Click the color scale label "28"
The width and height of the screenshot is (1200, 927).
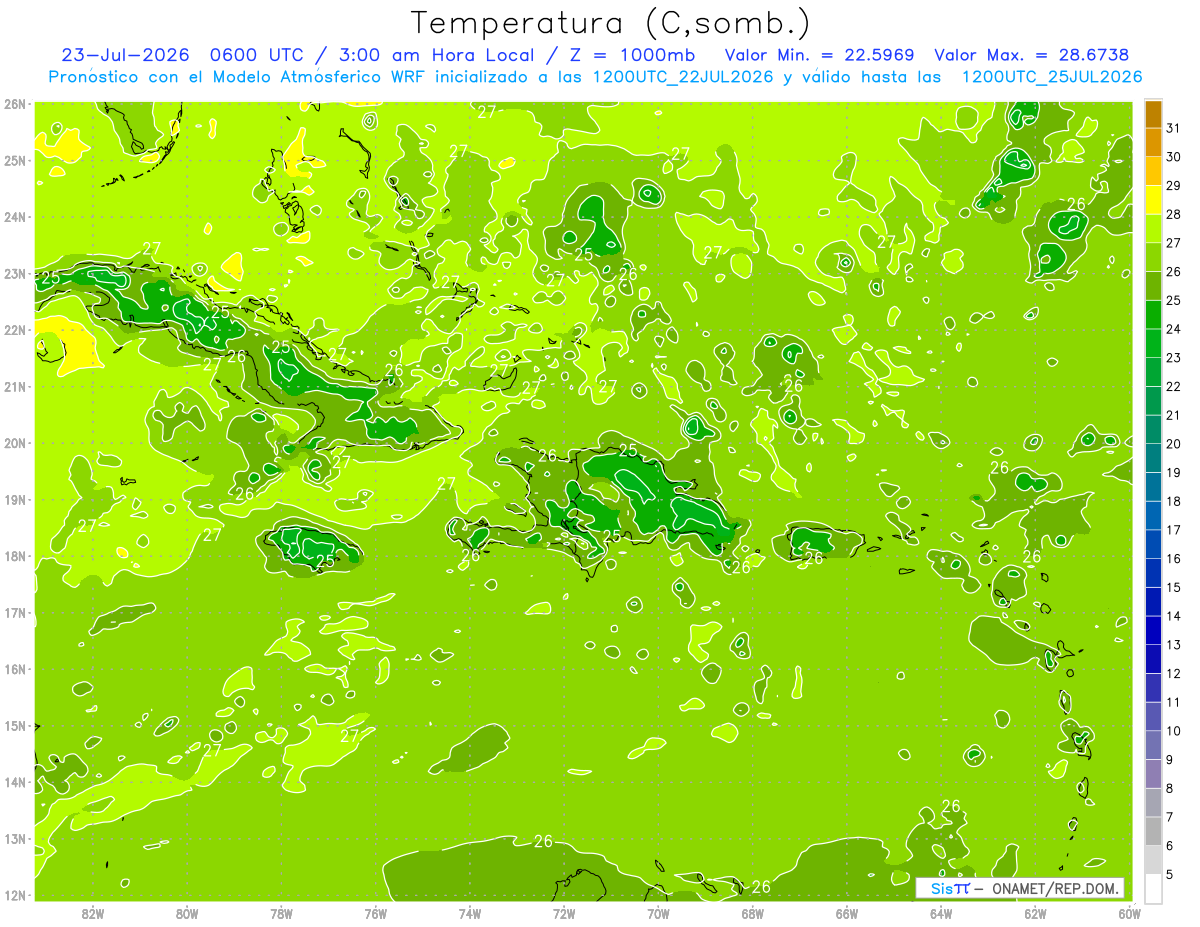1174,214
